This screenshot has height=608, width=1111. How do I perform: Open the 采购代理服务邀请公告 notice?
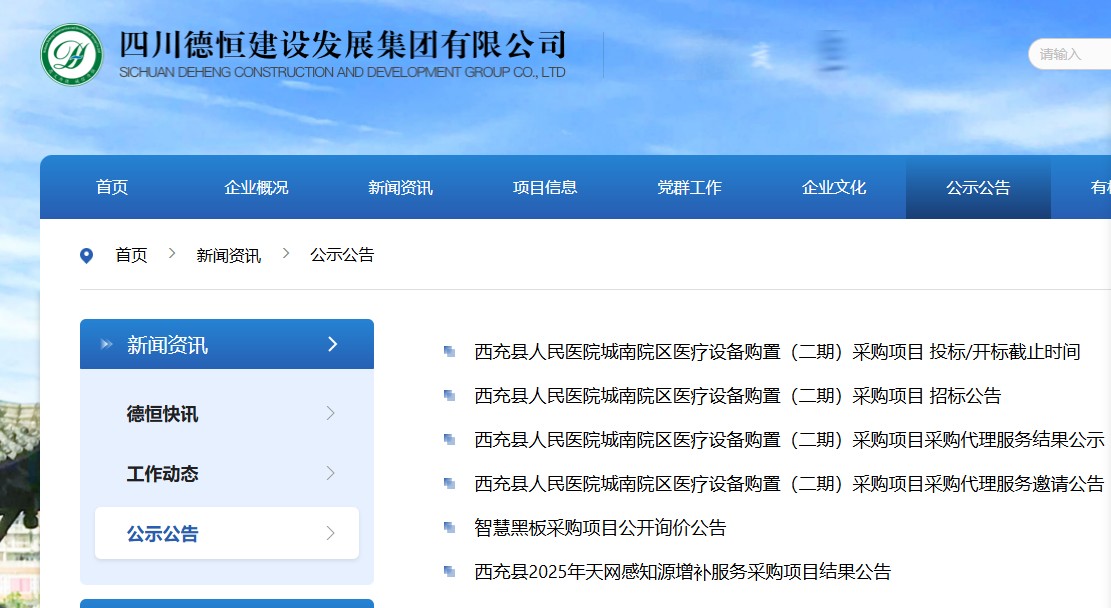(789, 483)
